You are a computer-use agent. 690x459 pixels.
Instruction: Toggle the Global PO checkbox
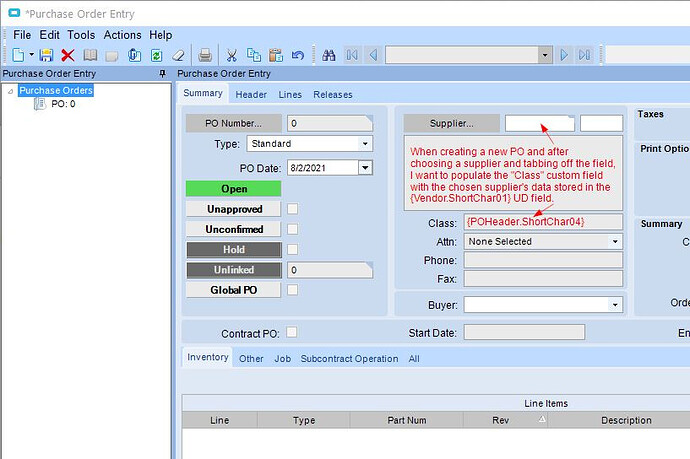292,290
